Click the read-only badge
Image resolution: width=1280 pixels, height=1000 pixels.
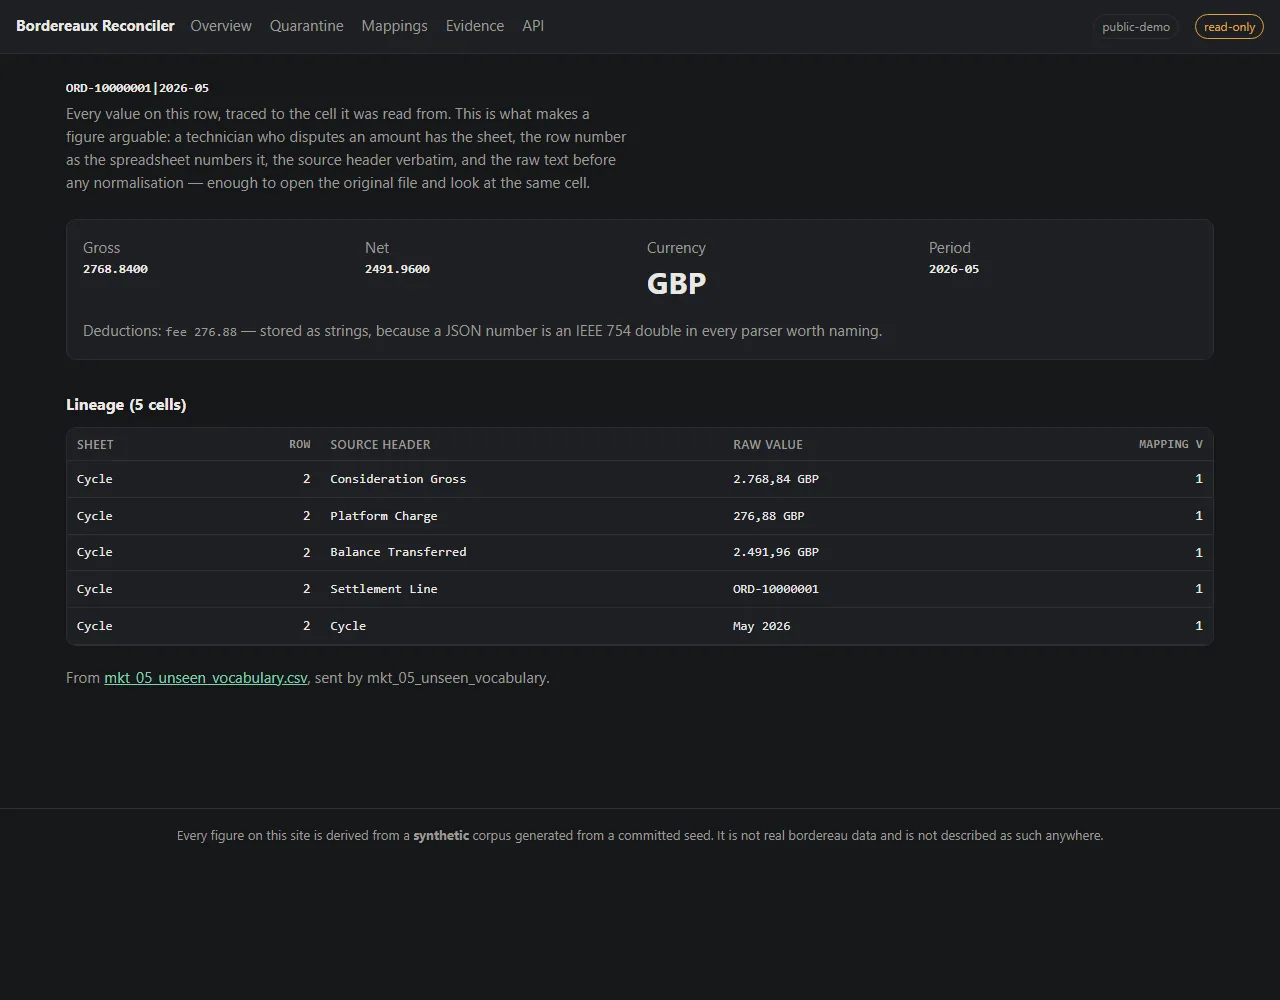[1229, 27]
